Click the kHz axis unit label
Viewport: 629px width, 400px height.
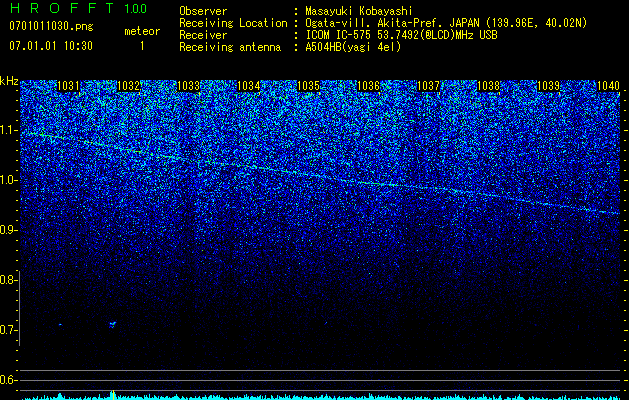[9, 81]
